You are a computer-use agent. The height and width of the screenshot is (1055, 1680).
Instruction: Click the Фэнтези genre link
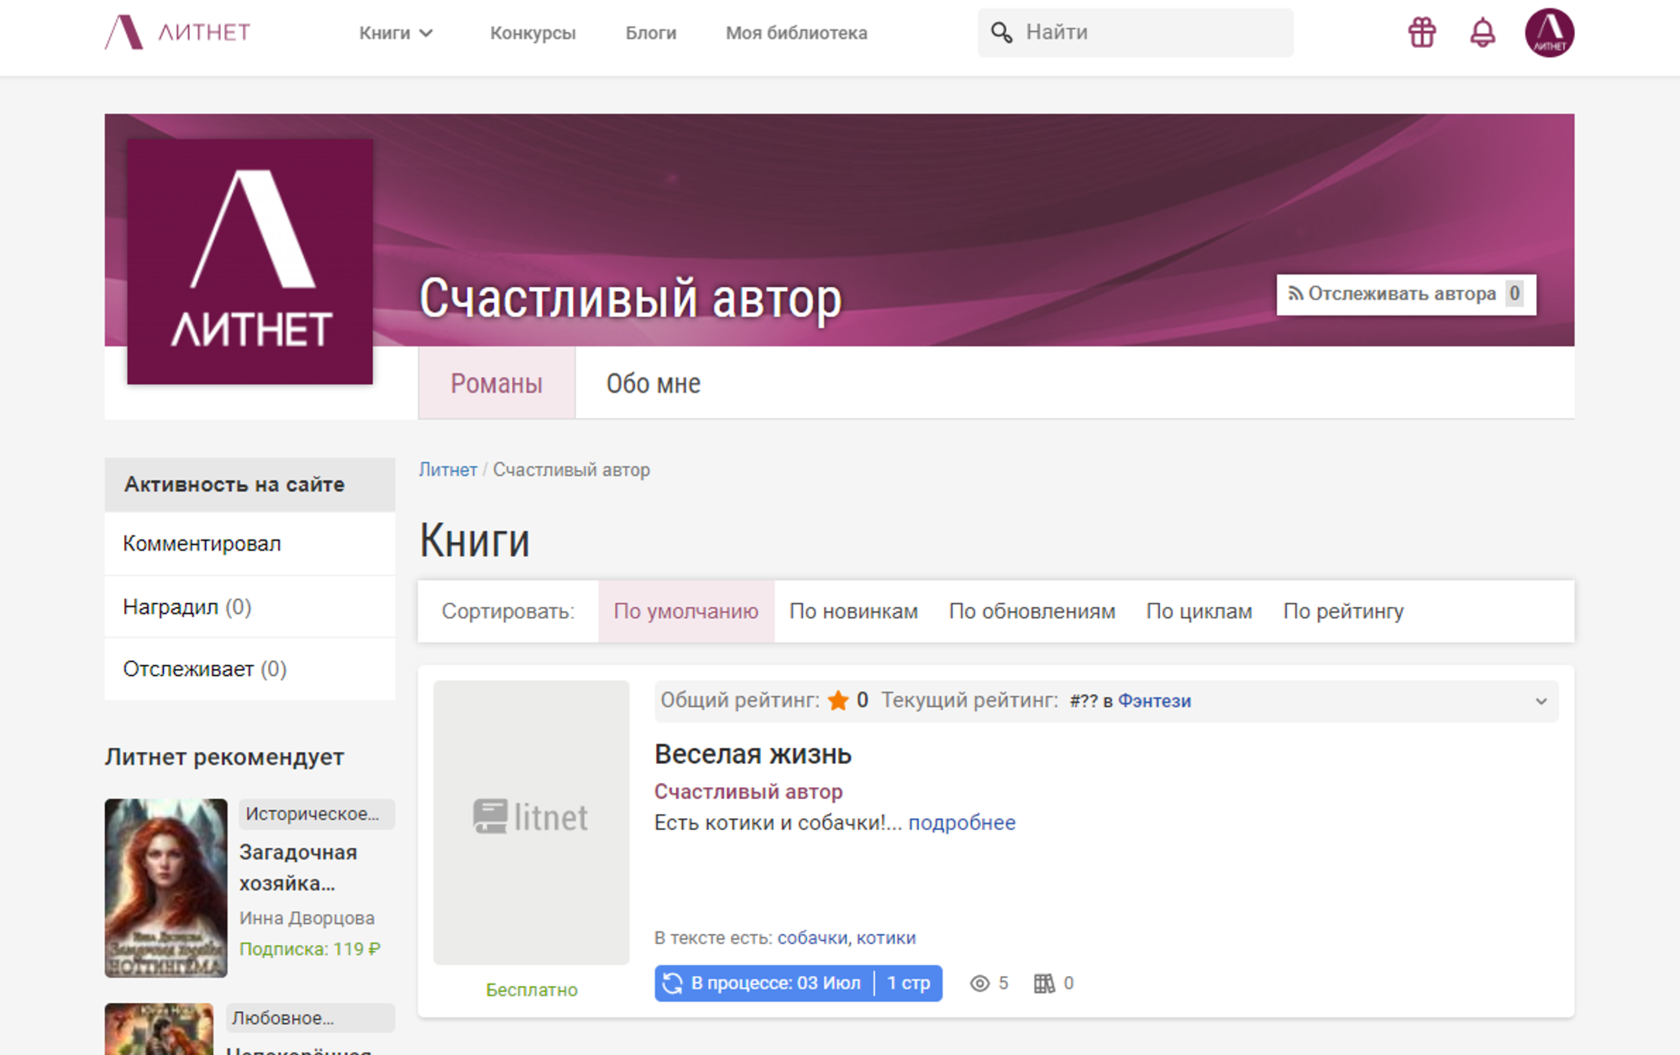point(1154,701)
